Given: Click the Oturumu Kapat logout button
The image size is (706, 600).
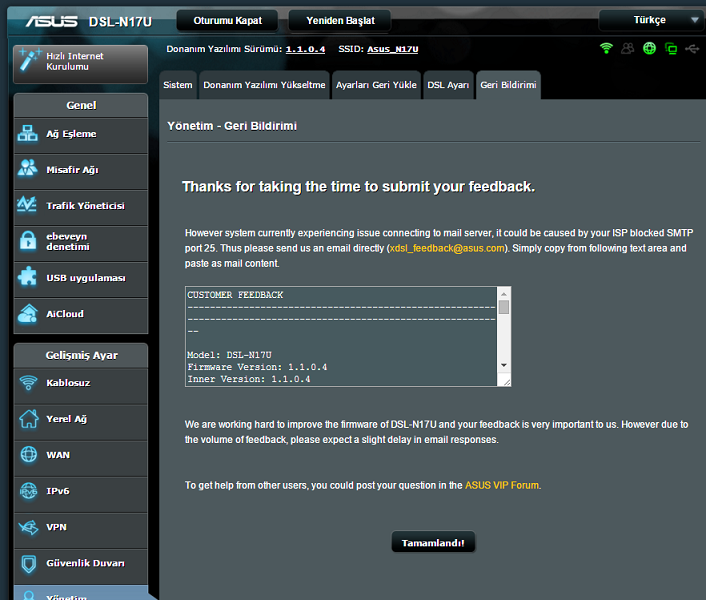Looking at the screenshot, I should pos(227,21).
